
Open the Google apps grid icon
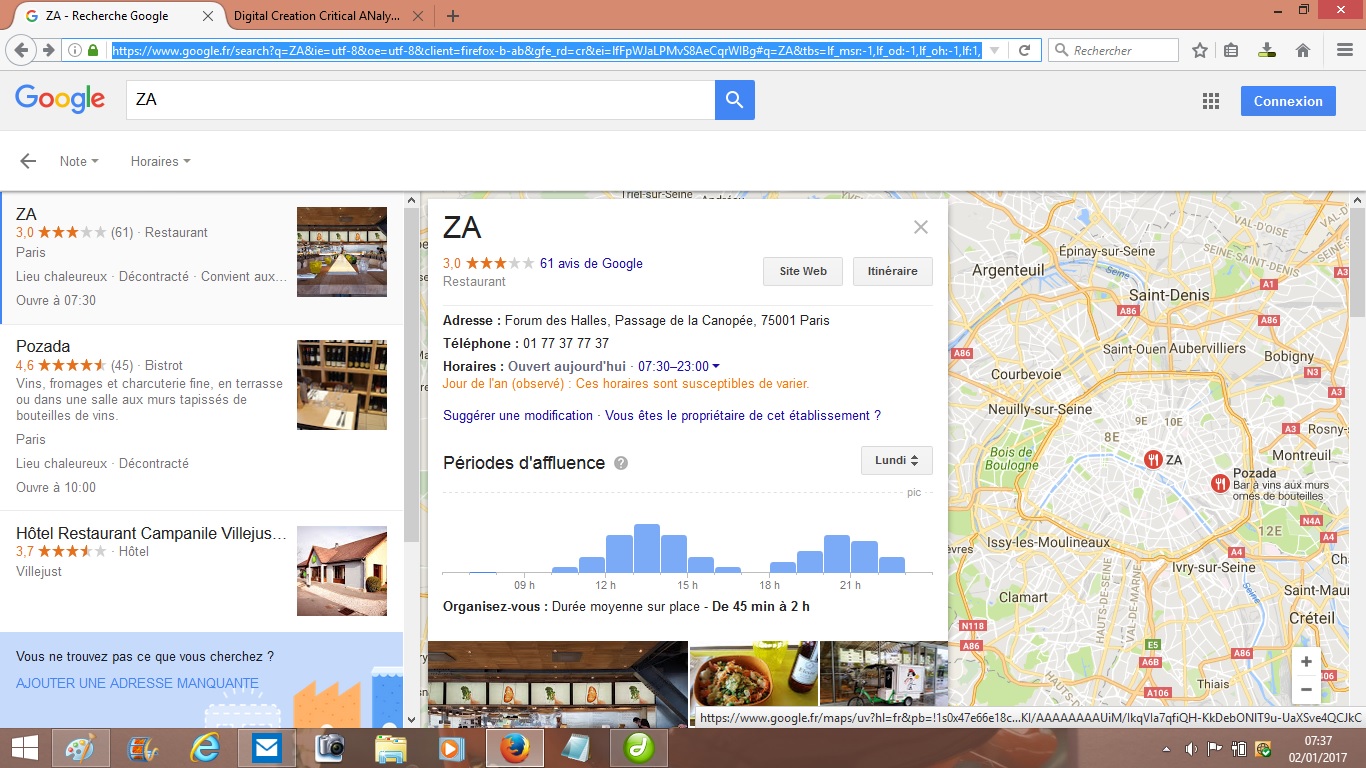coord(1211,101)
